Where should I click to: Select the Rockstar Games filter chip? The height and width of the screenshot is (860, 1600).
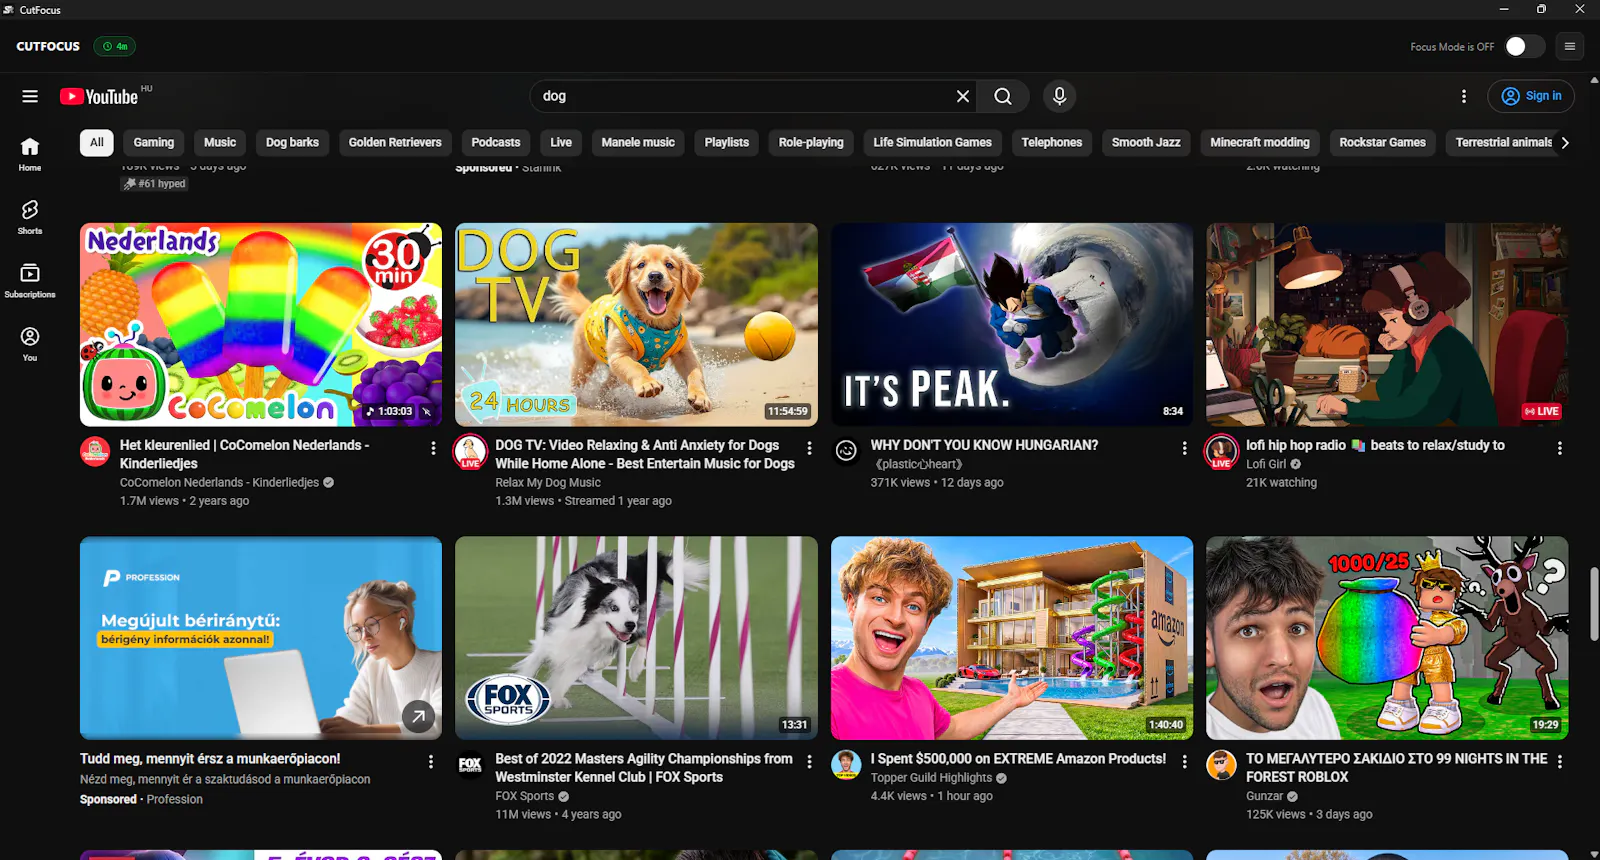click(1383, 143)
